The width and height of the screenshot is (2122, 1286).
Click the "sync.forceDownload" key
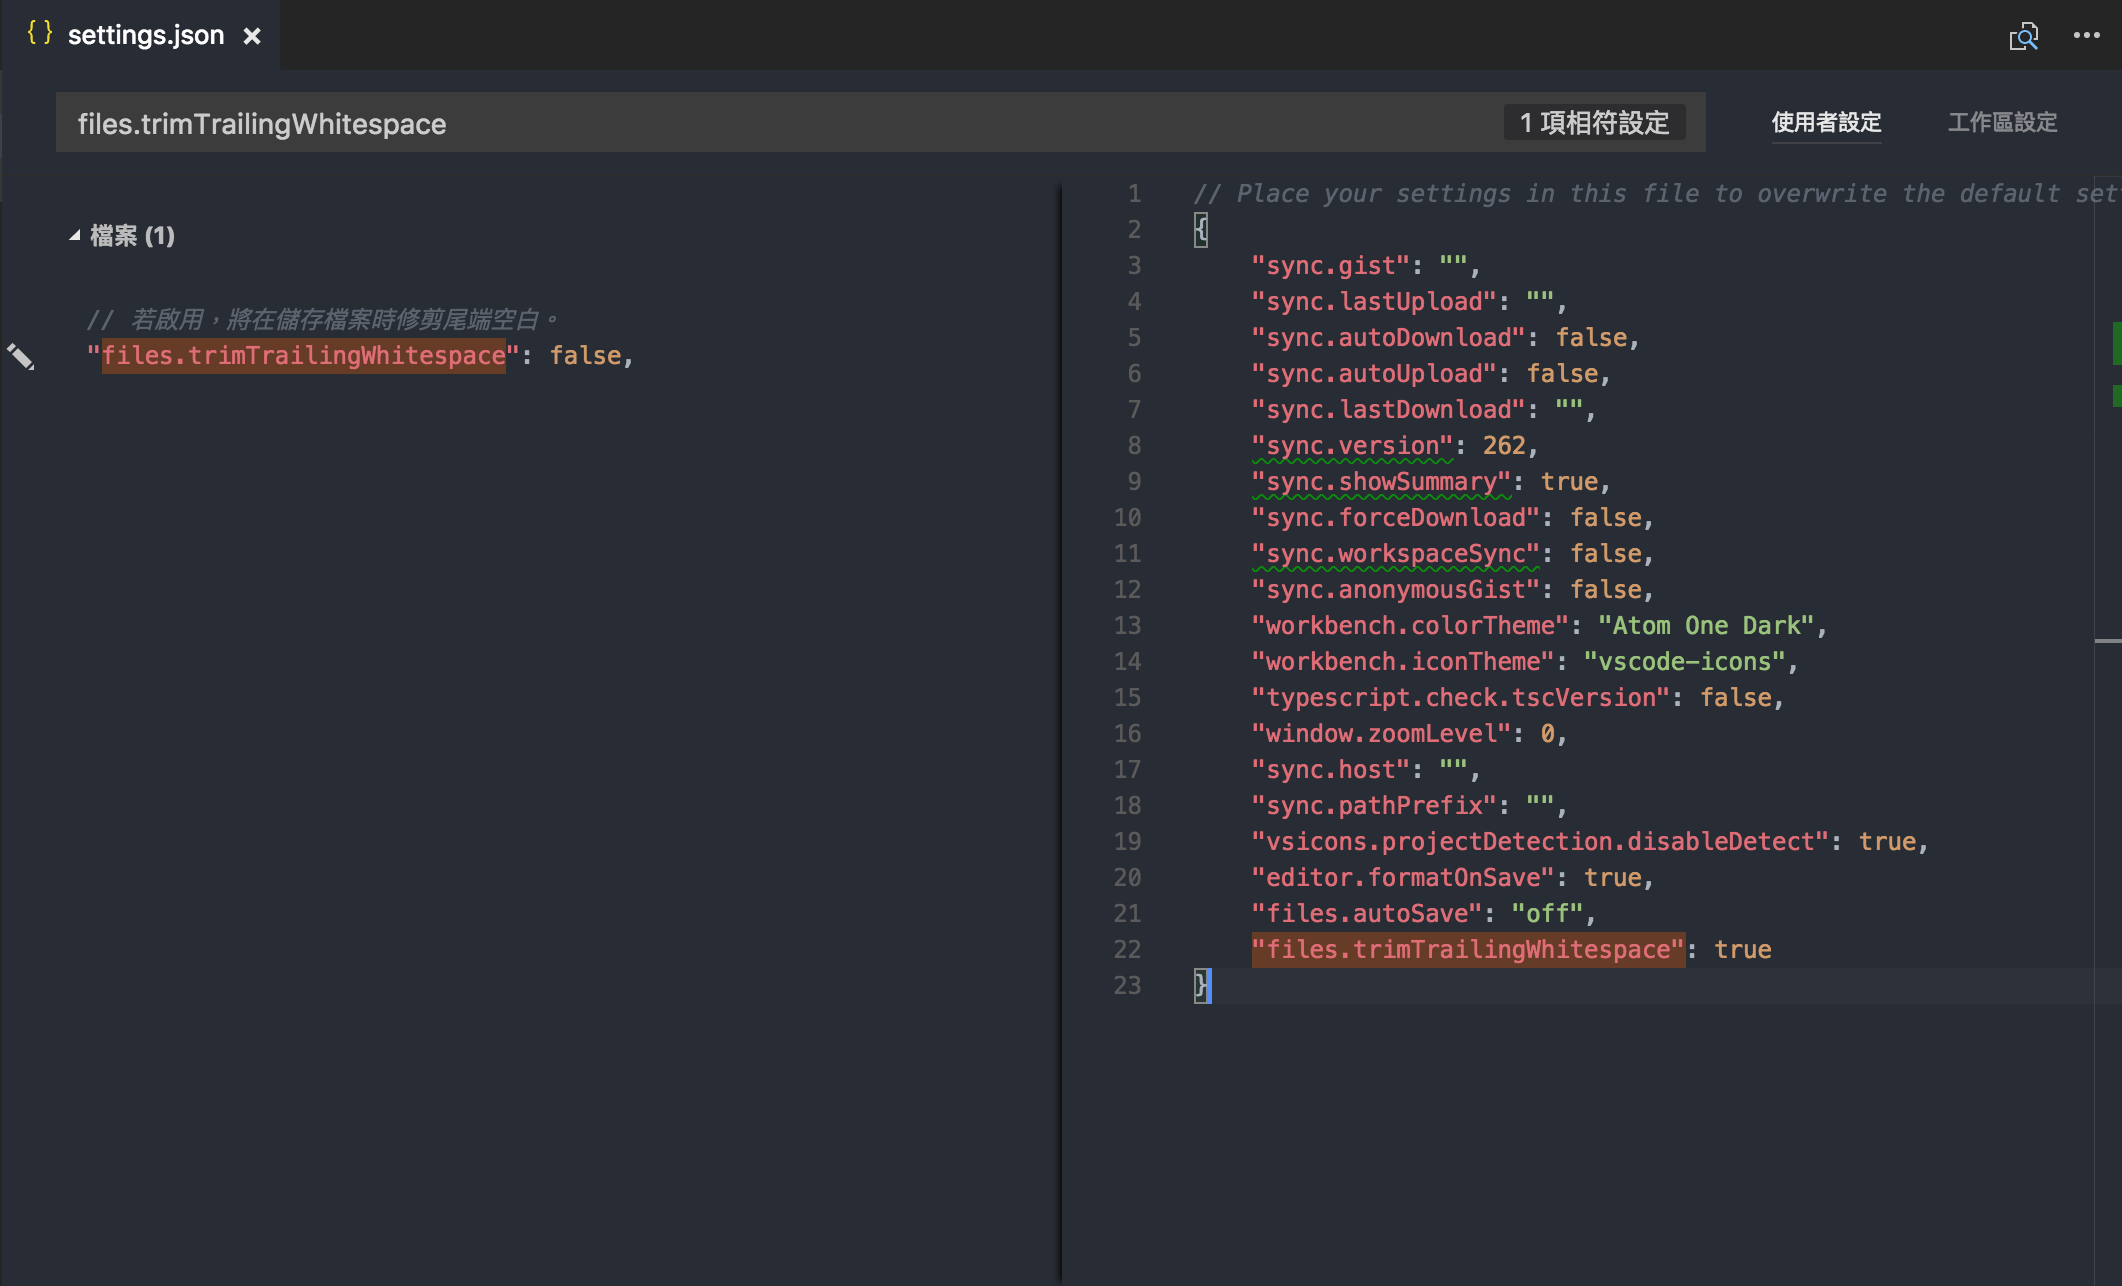(1395, 517)
